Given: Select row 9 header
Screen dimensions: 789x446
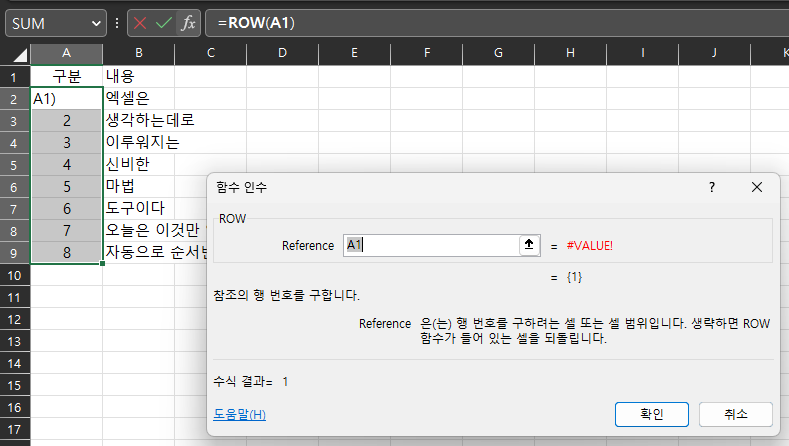Looking at the screenshot, I should click(x=15, y=253).
